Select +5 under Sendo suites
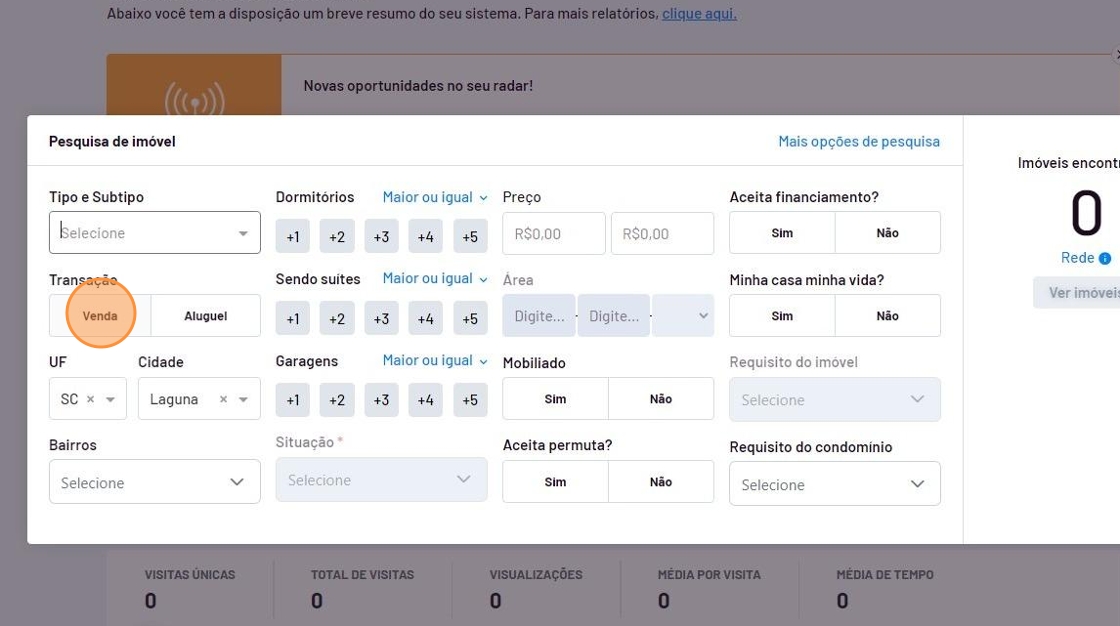The image size is (1120, 626). [x=470, y=319]
